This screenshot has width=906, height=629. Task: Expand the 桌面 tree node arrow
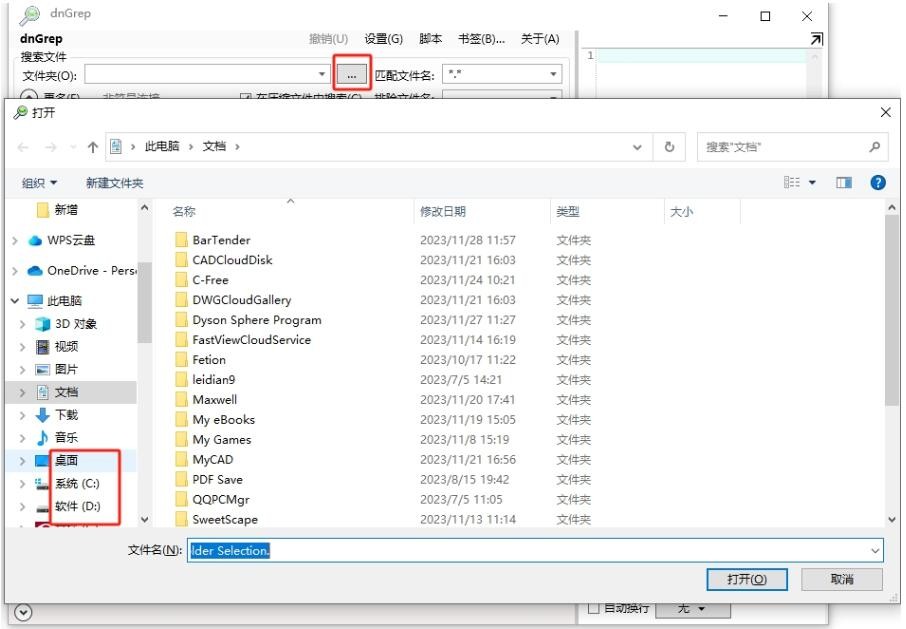click(23, 460)
